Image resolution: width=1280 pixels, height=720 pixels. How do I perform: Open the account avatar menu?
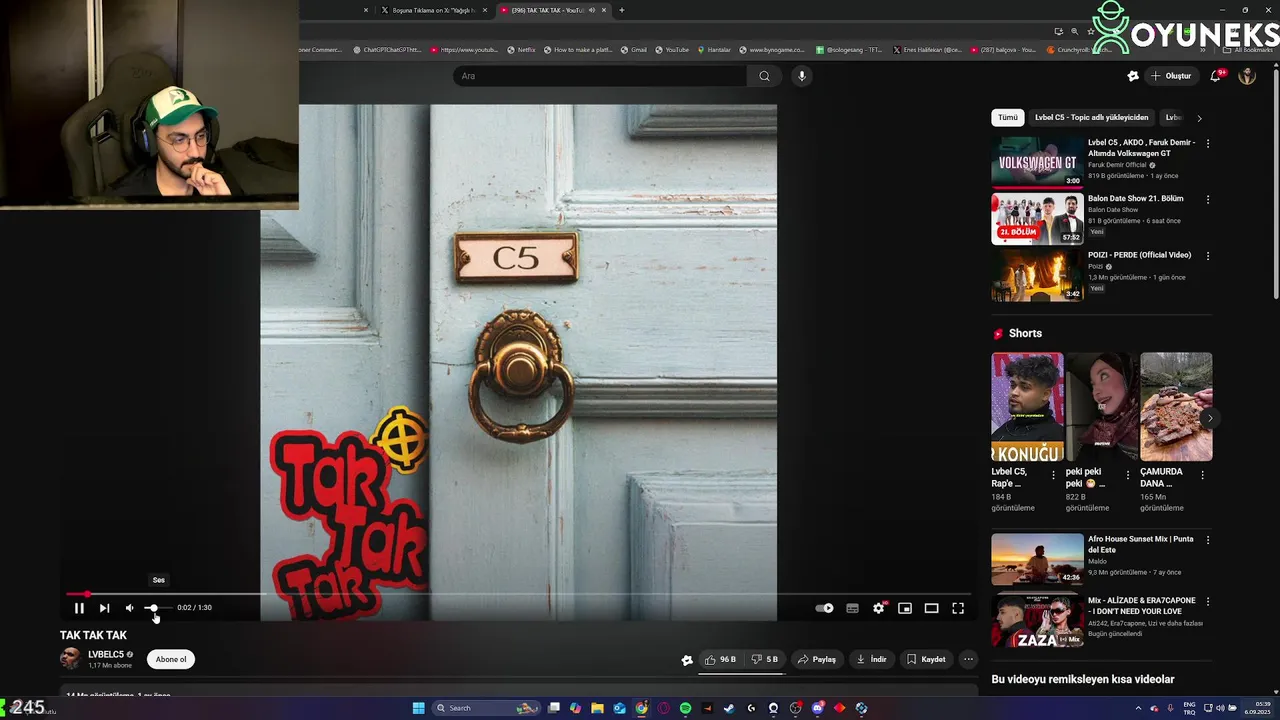(1247, 76)
